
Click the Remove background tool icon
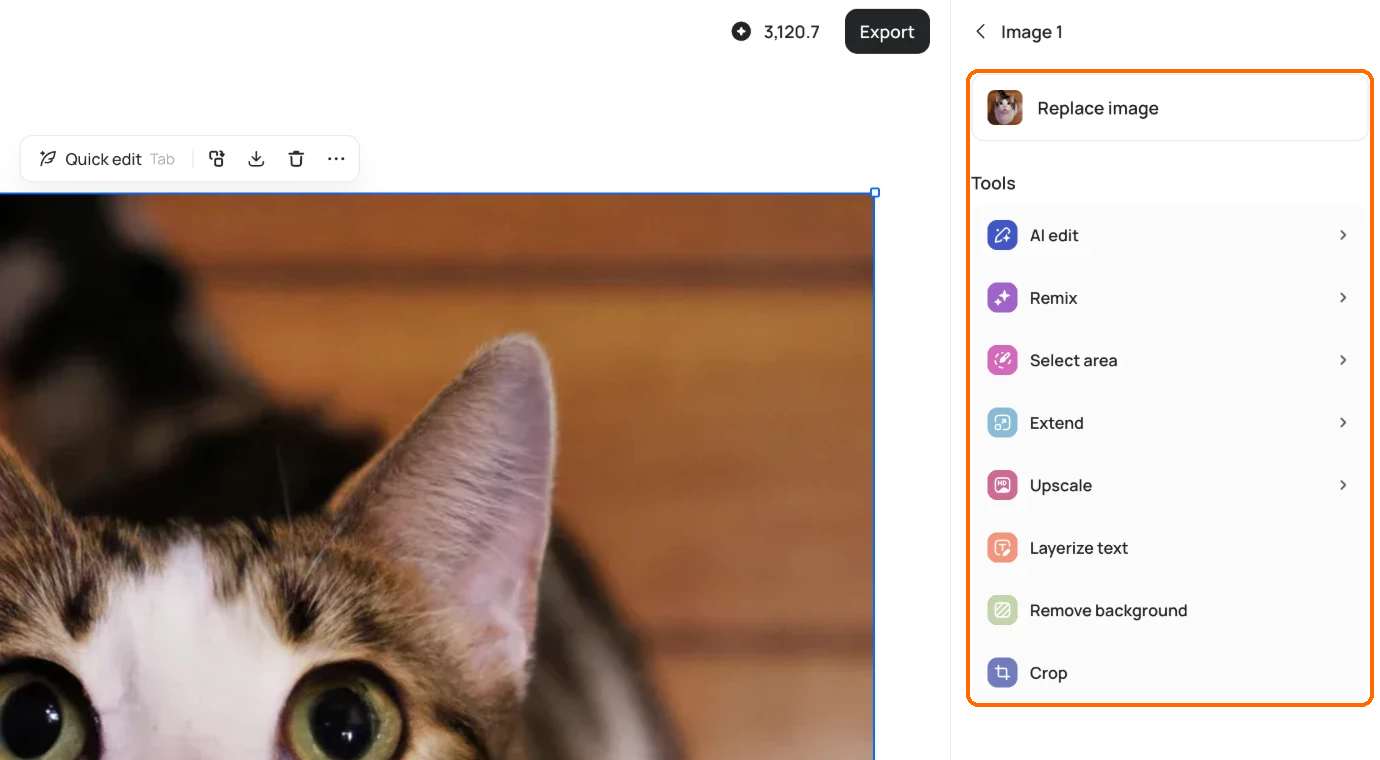(x=1002, y=611)
